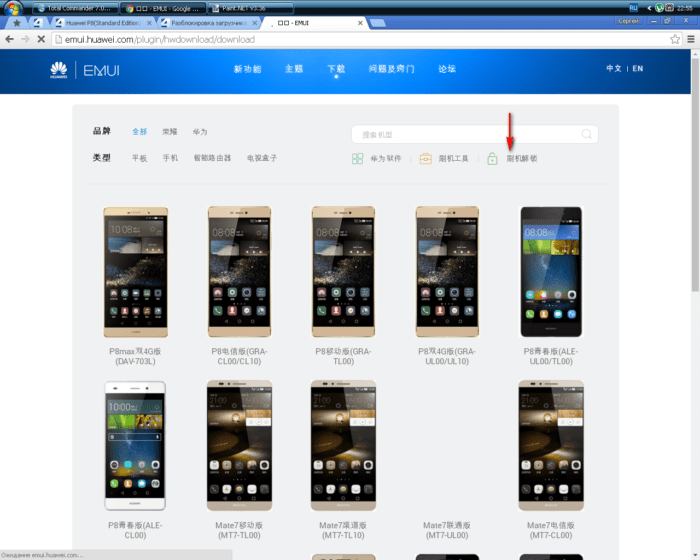Viewport: 700px width, 560px height.
Task: Click the (DAV-703L) model label
Action: point(135,361)
